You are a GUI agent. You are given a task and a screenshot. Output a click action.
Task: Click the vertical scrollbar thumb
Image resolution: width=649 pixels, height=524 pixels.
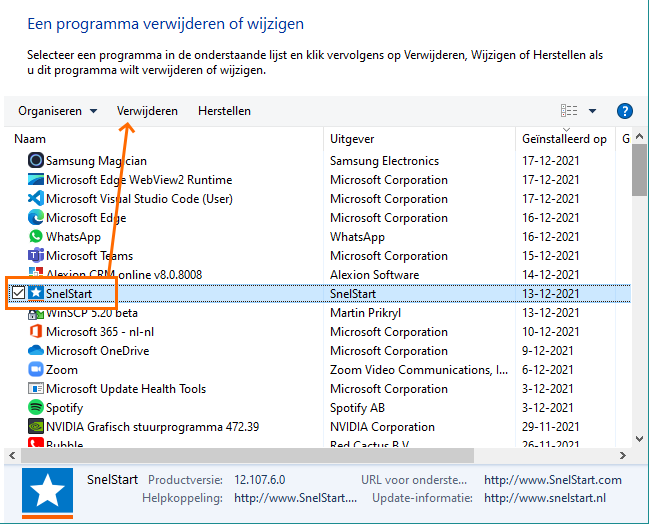[x=639, y=170]
